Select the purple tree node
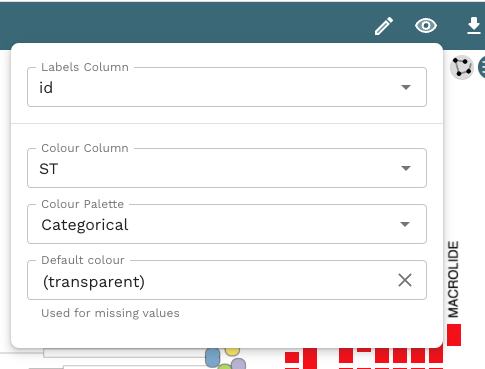The width and height of the screenshot is (485, 369). 238,364
